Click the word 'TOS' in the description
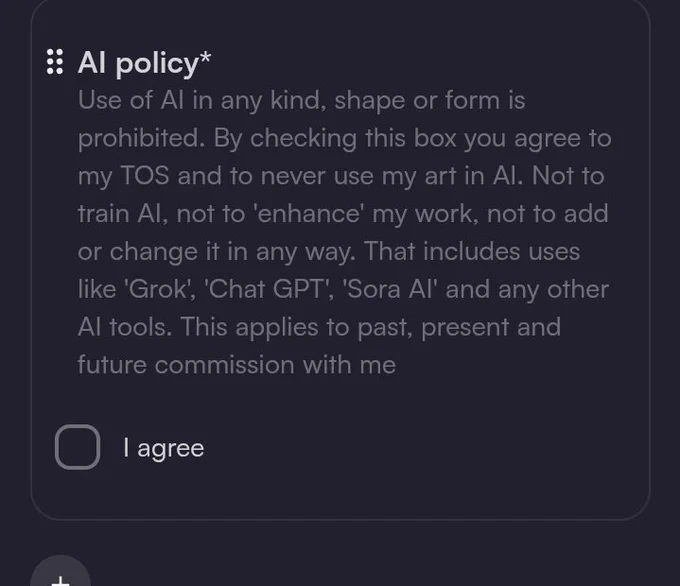Viewport: 680px width, 586px height. [x=144, y=176]
